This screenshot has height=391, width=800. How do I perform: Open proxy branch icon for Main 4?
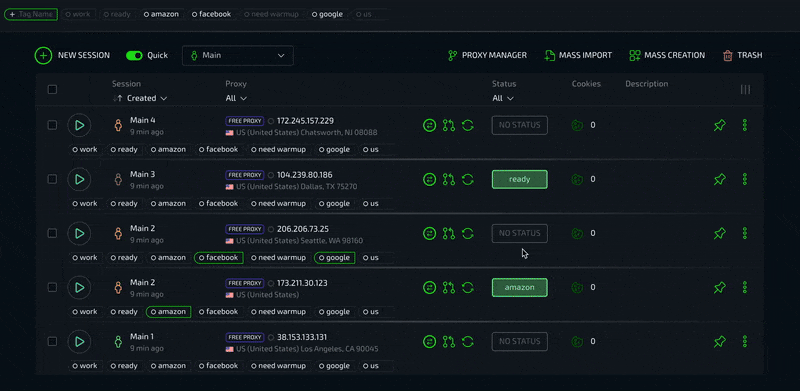click(449, 125)
